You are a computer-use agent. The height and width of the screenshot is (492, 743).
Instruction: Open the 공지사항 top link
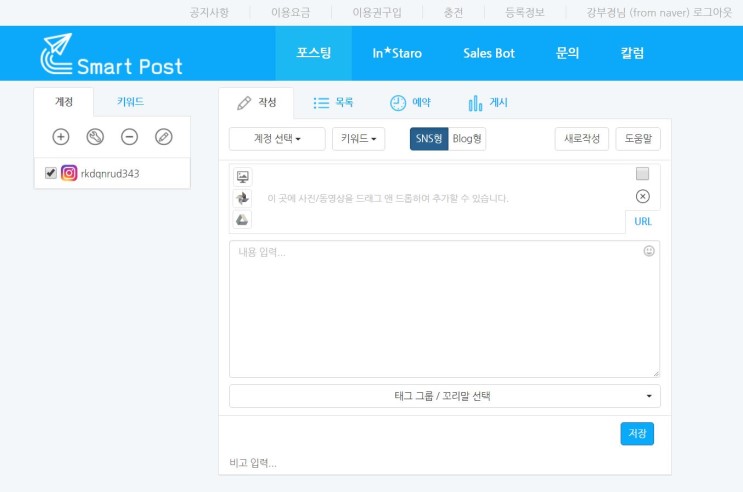pyautogui.click(x=209, y=13)
